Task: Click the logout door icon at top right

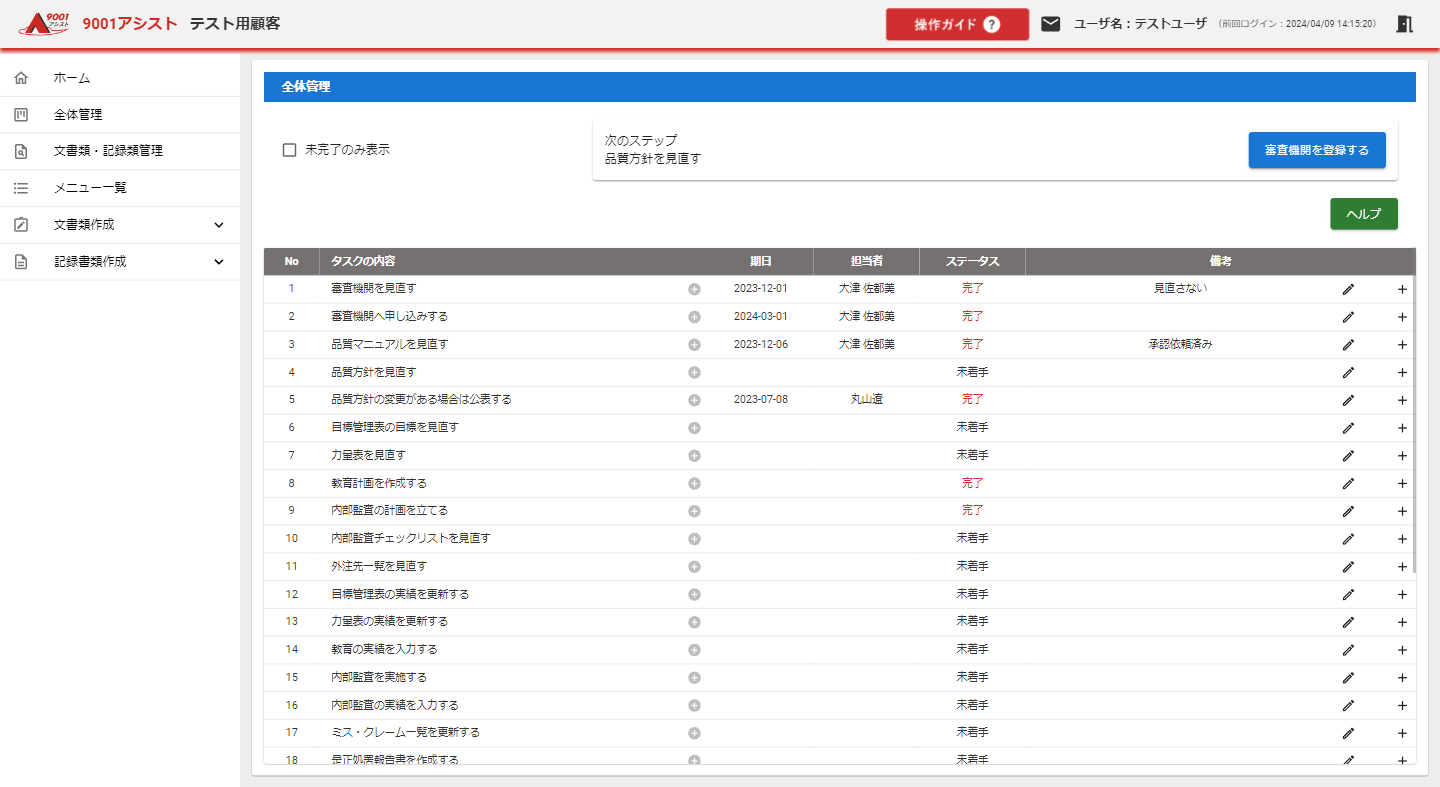Action: click(x=1404, y=22)
